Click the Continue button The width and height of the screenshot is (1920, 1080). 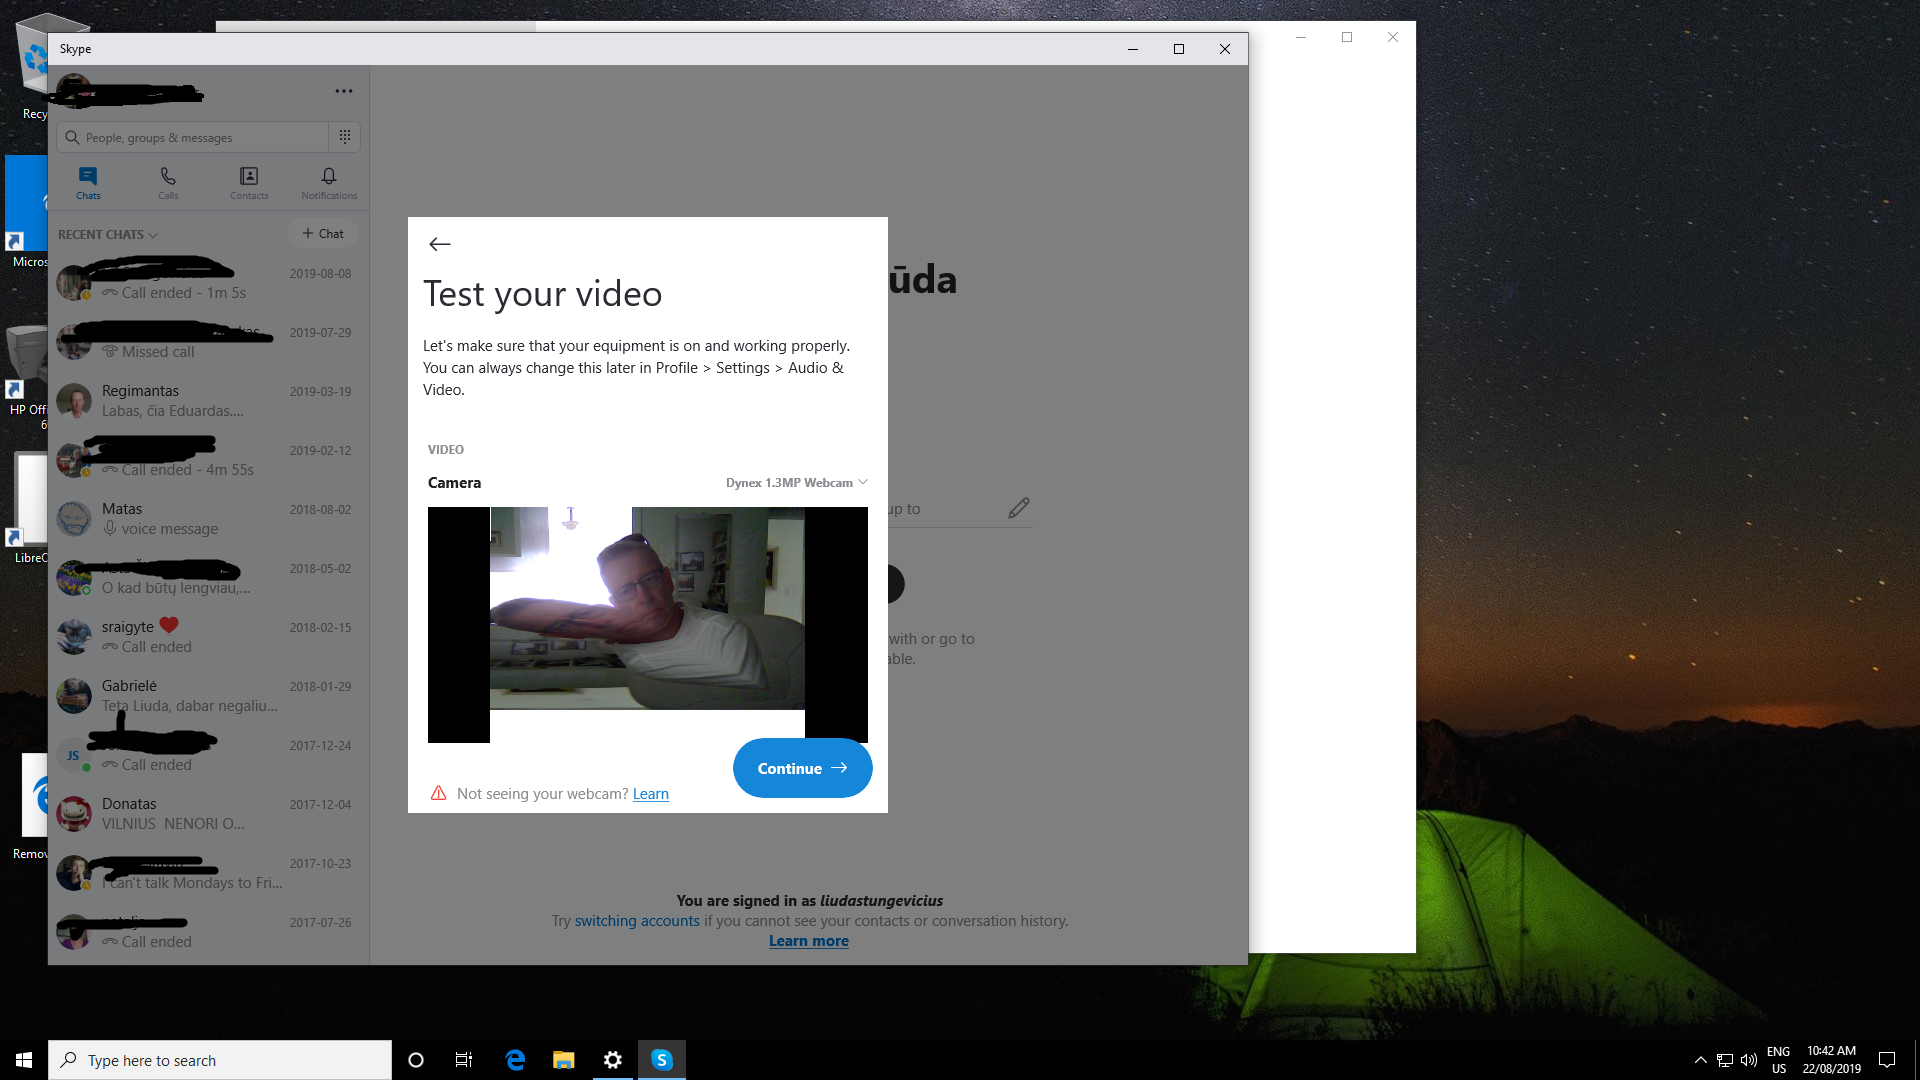coord(802,768)
